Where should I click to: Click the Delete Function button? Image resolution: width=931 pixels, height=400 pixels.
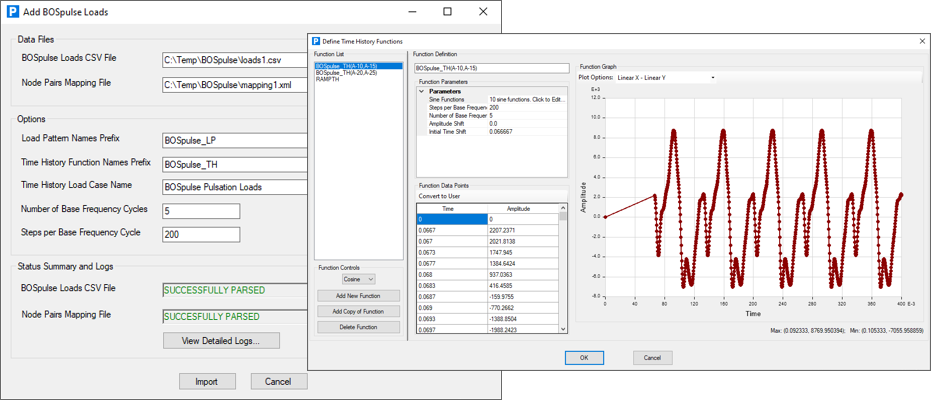pyautogui.click(x=359, y=327)
